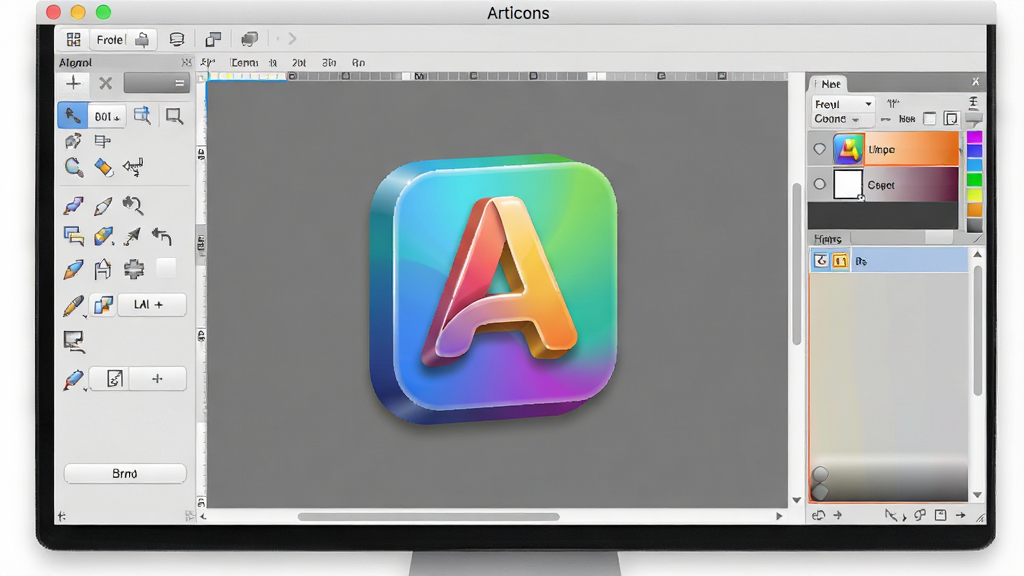Click the 3lb item in ruler menu bar
This screenshot has width=1024, height=576.
328,63
